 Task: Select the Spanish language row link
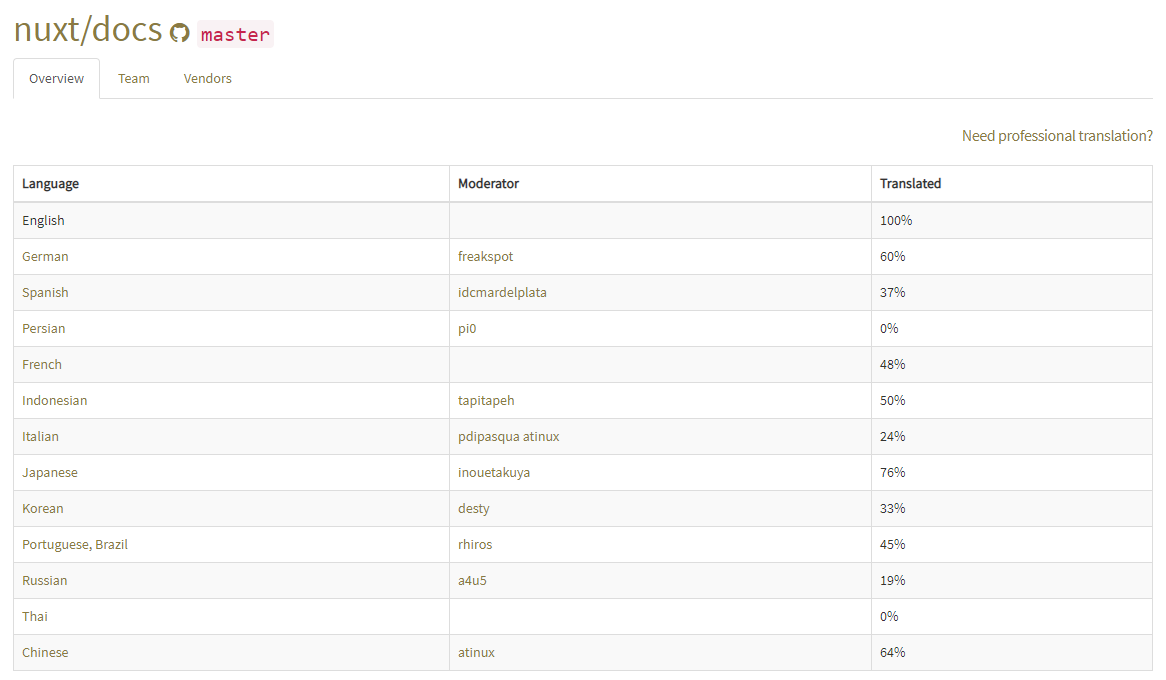(x=45, y=293)
